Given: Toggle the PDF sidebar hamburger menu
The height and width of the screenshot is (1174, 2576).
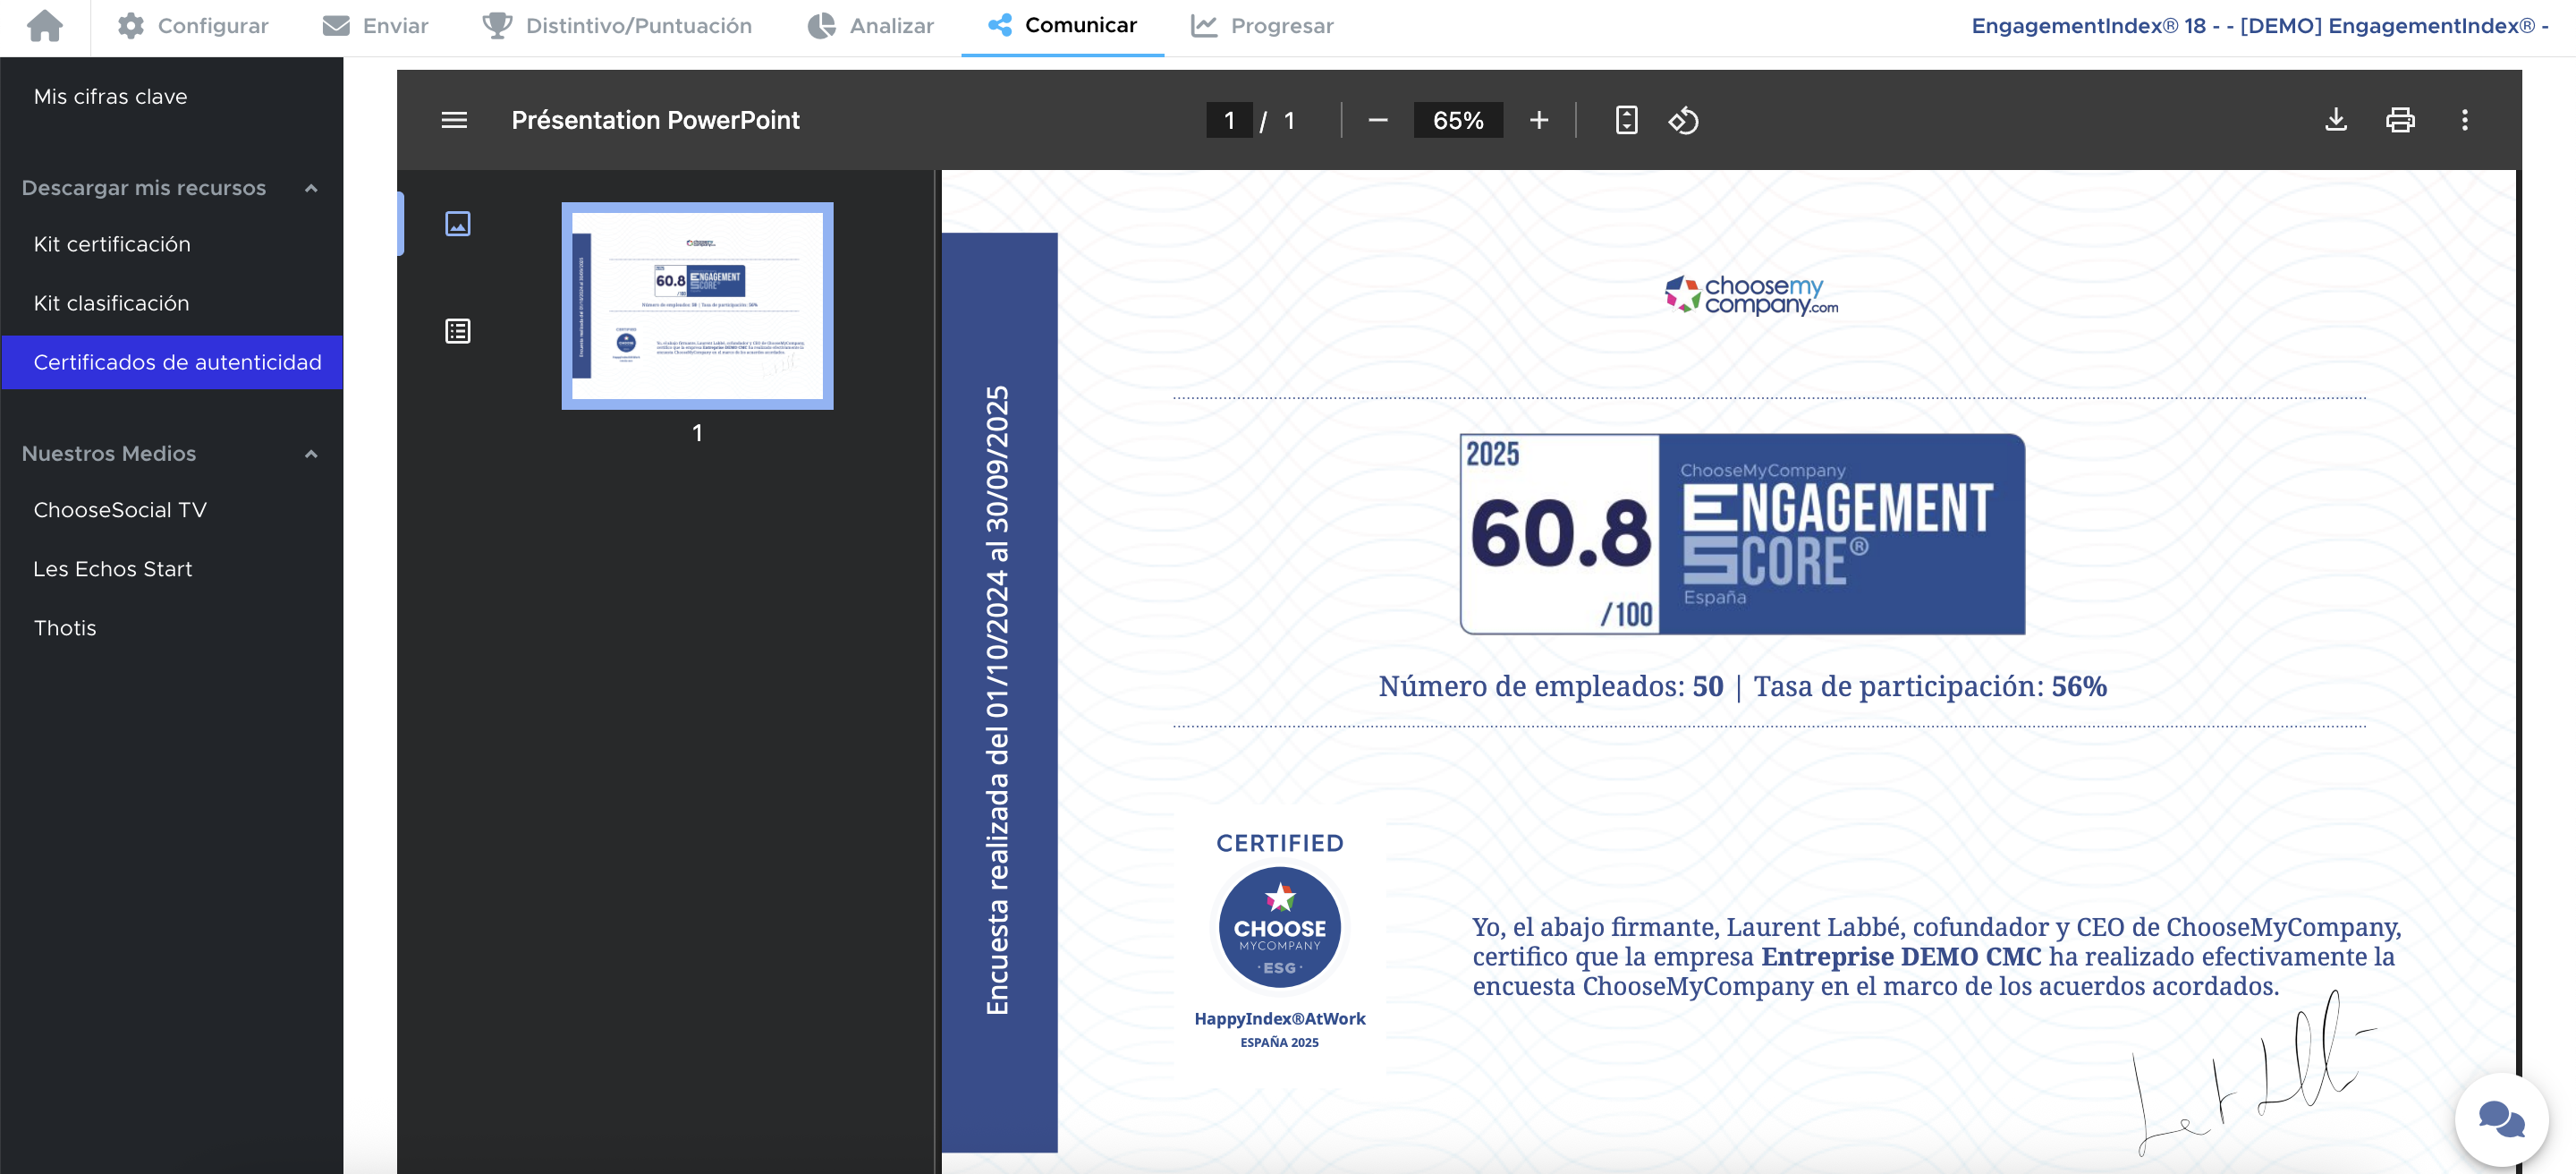Looking at the screenshot, I should pyautogui.click(x=454, y=120).
